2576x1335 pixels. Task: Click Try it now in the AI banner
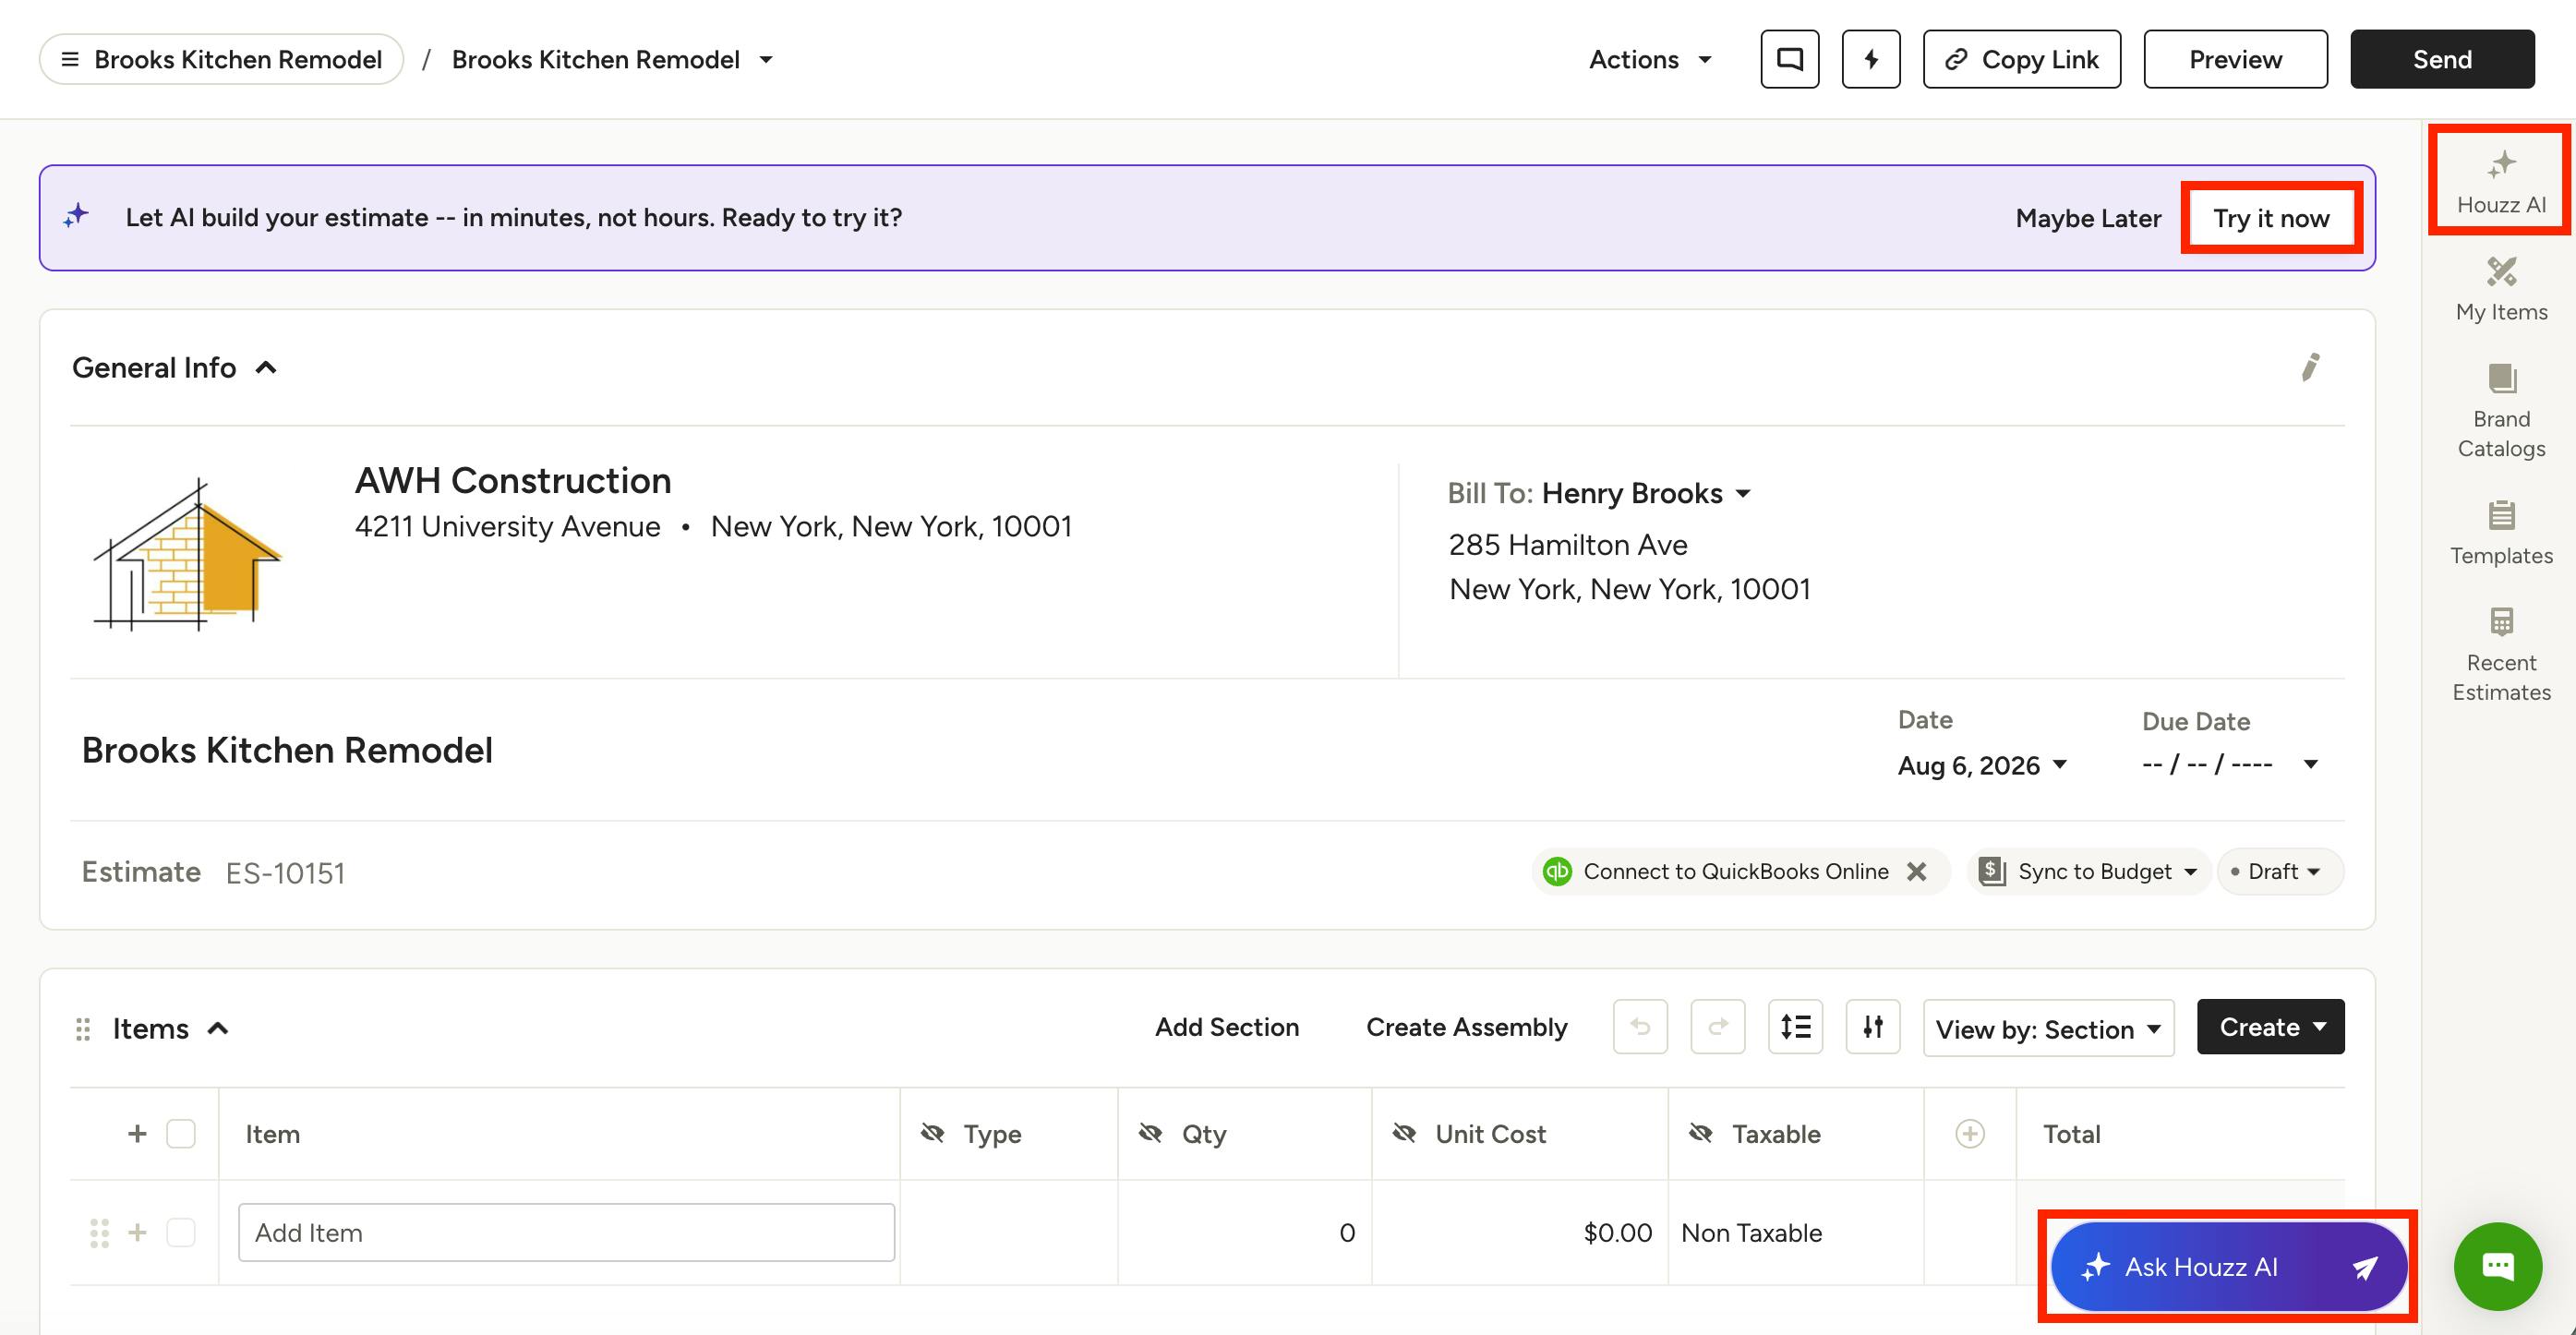tap(2271, 218)
